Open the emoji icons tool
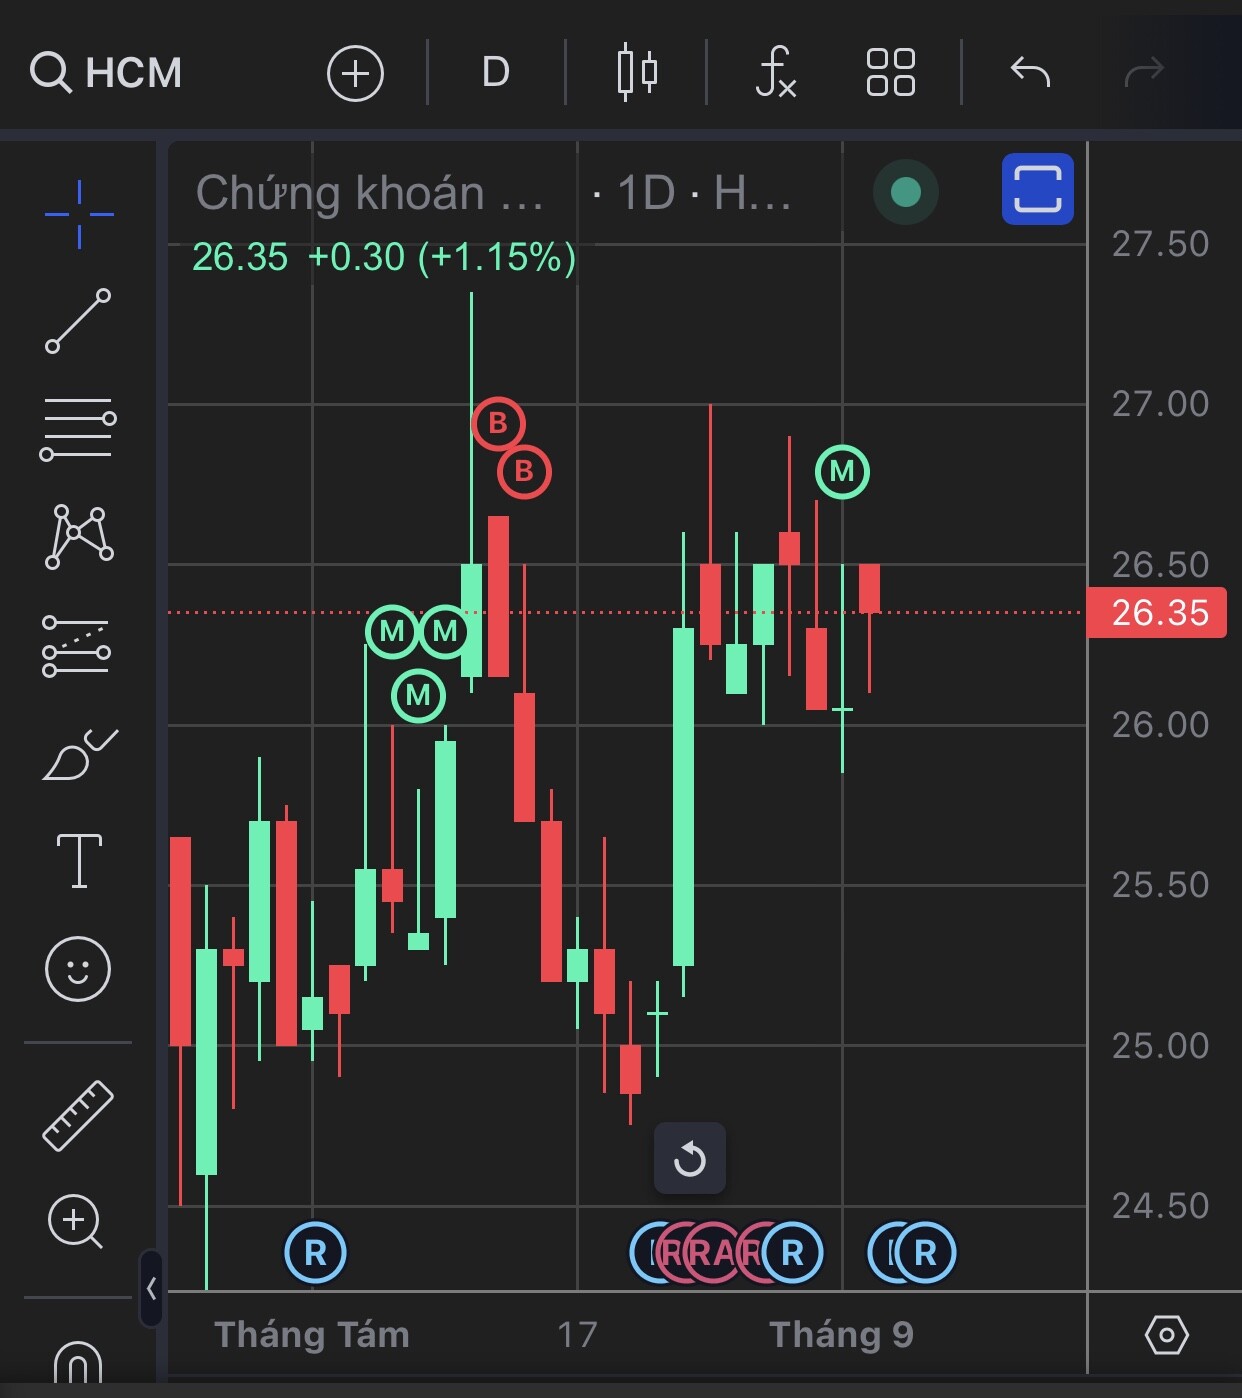The image size is (1242, 1398). (78, 969)
